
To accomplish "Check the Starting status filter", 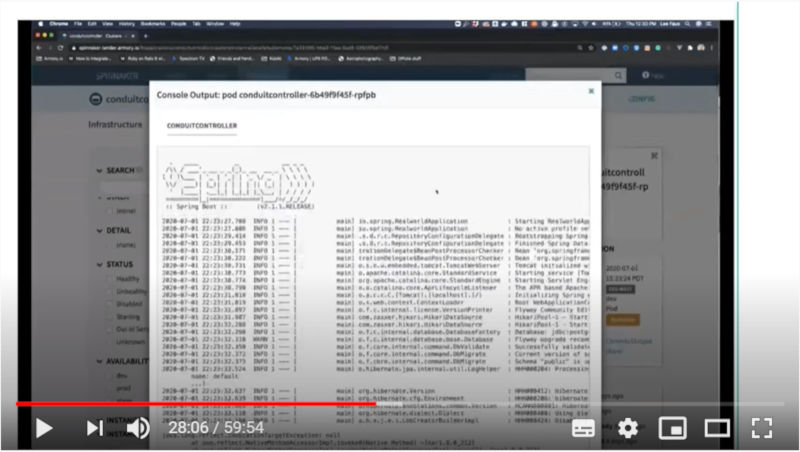I will coord(110,317).
